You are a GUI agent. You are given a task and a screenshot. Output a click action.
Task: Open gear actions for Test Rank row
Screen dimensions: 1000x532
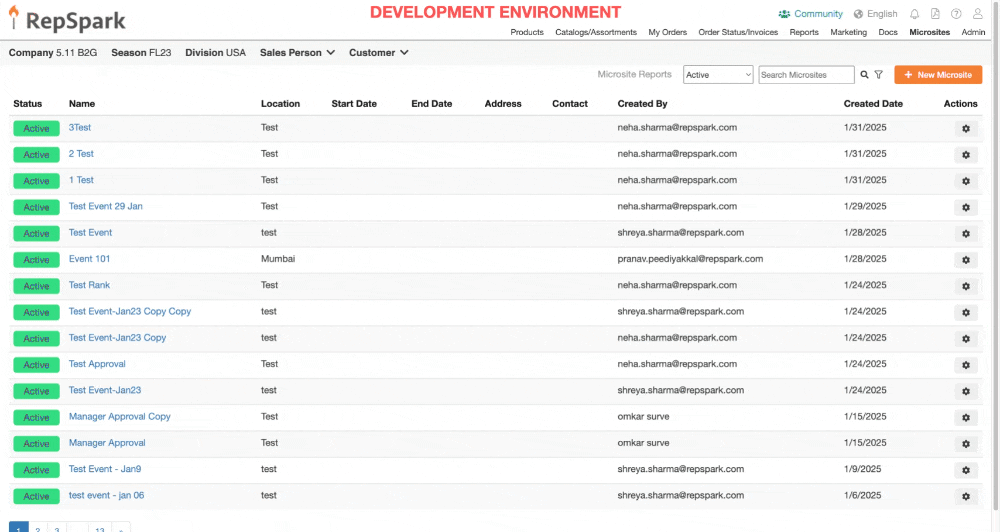point(966,286)
